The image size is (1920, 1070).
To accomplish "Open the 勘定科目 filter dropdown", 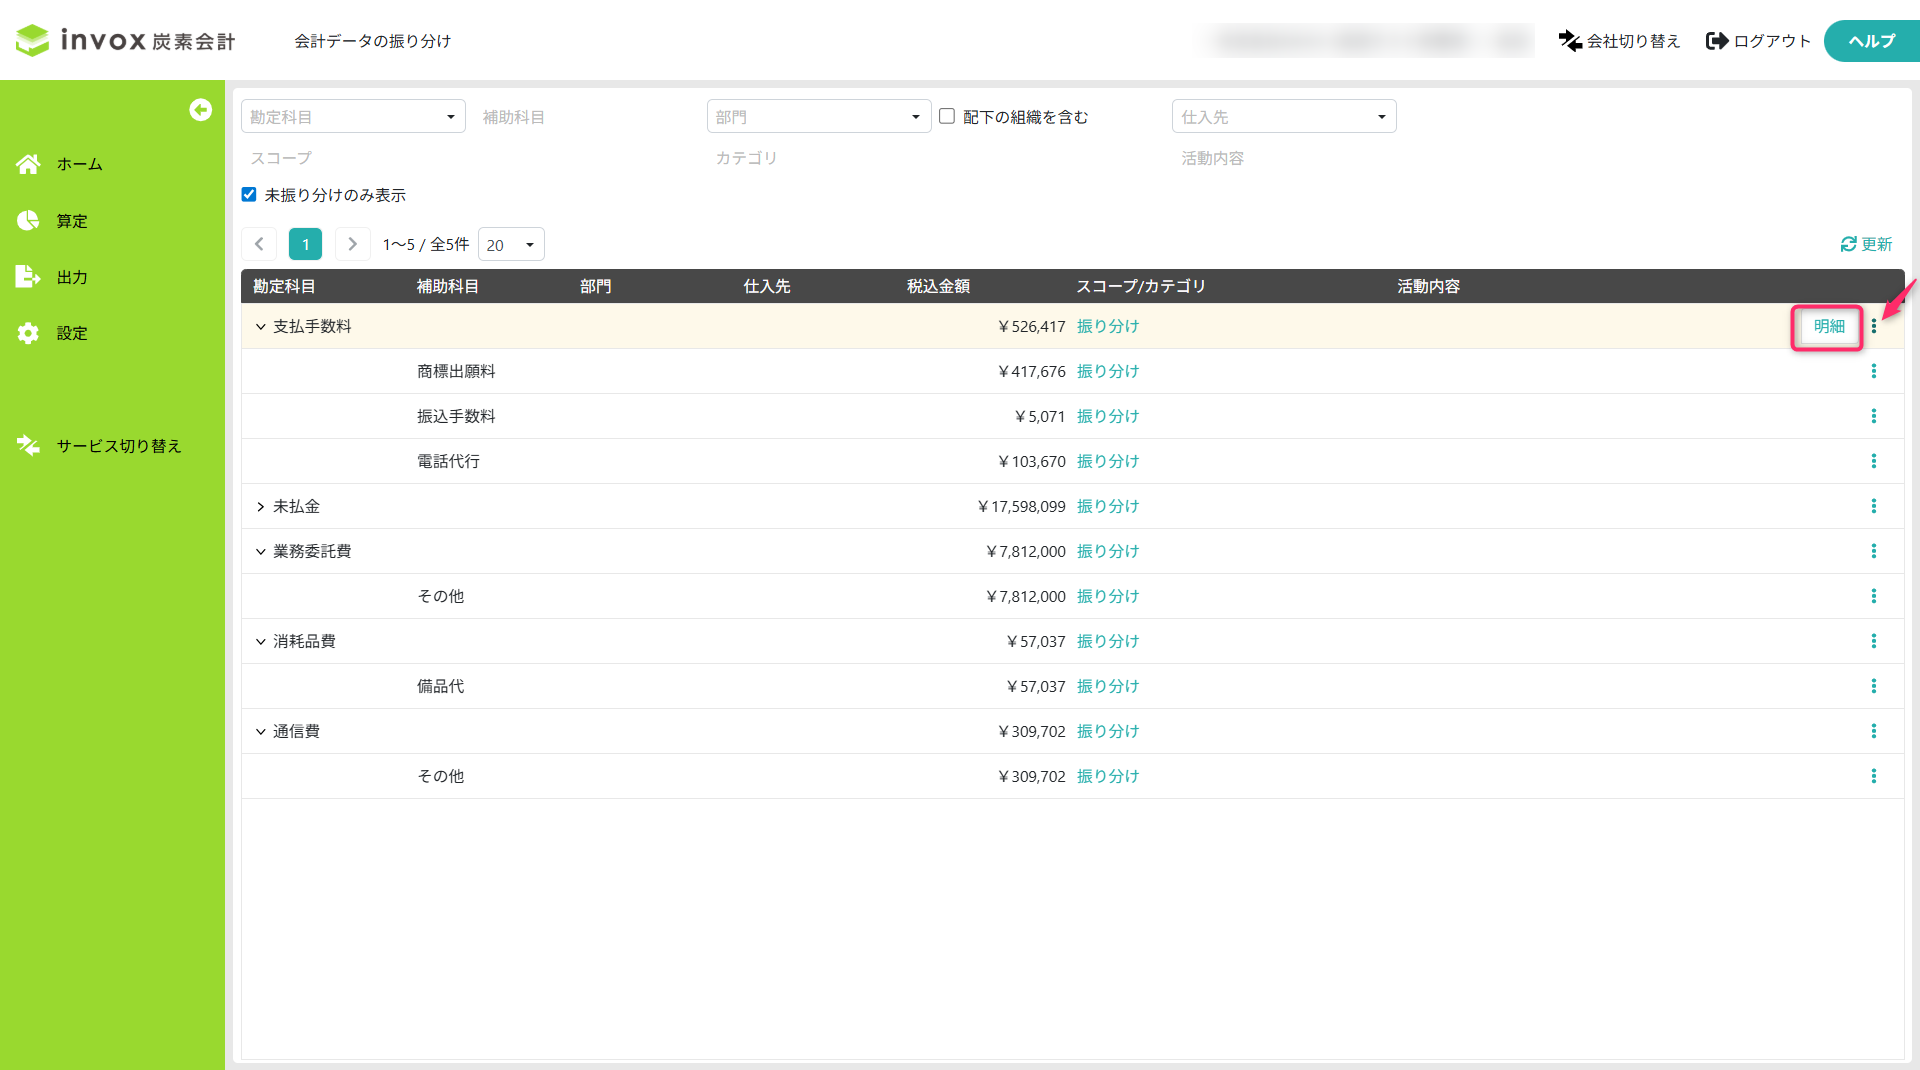I will click(353, 117).
